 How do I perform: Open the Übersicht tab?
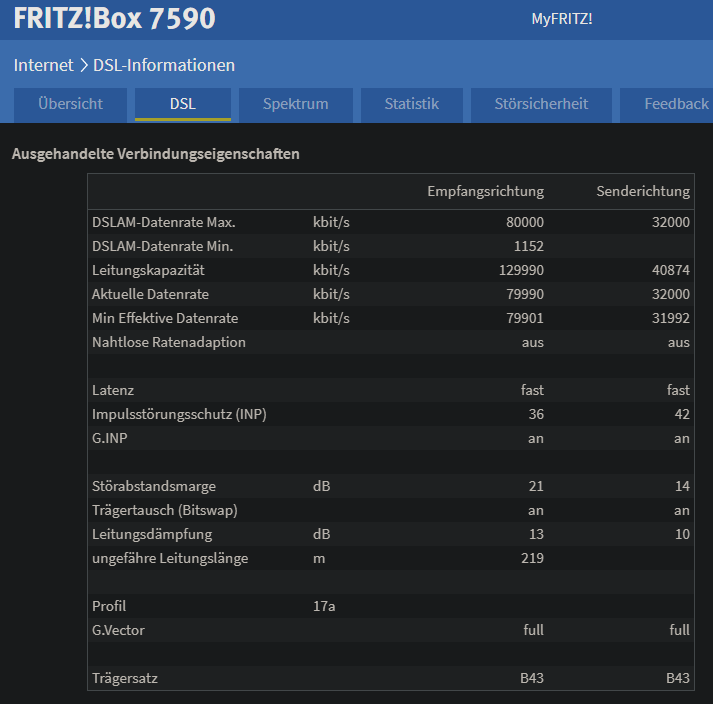[70, 105]
